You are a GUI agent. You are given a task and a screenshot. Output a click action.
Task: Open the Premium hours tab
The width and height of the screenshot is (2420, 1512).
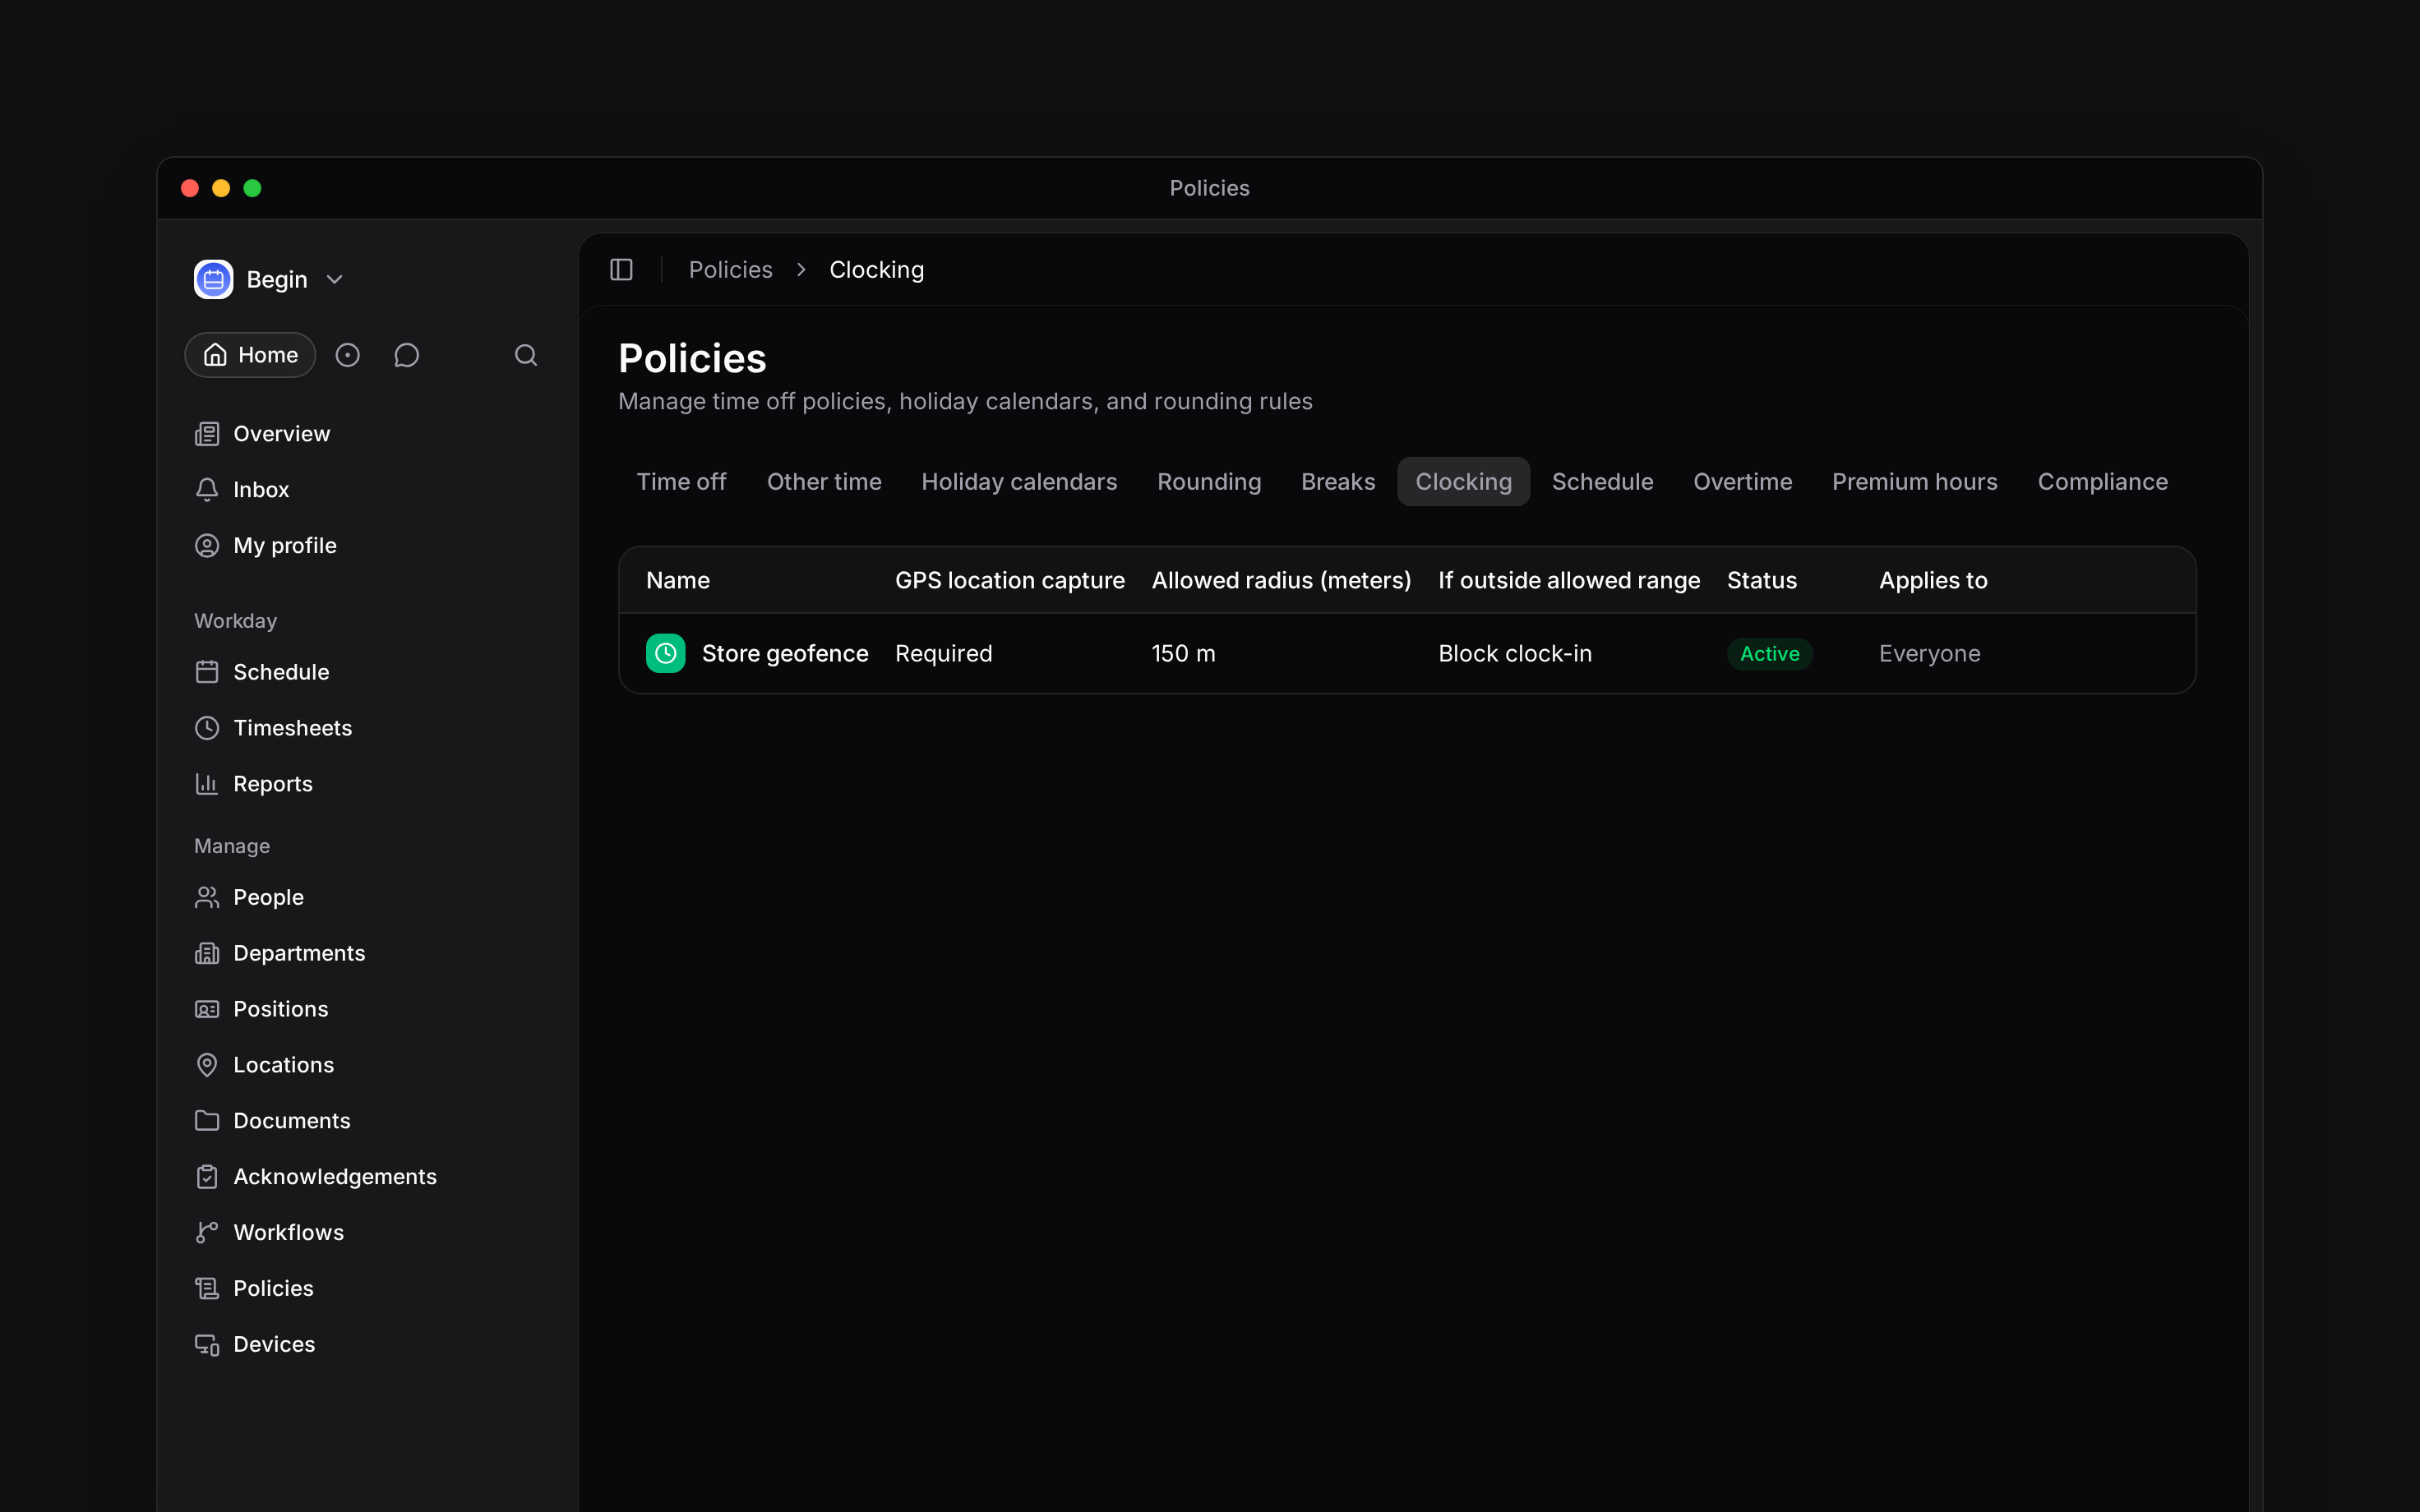(x=1914, y=482)
